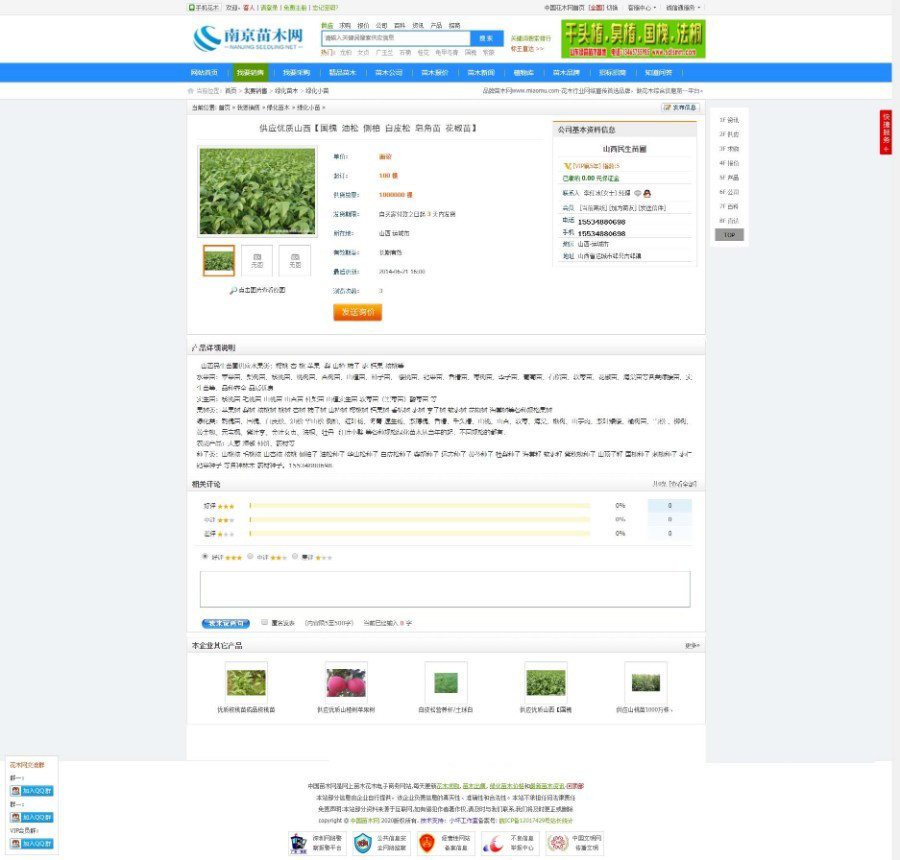The width and height of the screenshot is (900, 860).
Task: Select the one-star bad review radio button
Action: 295,556
